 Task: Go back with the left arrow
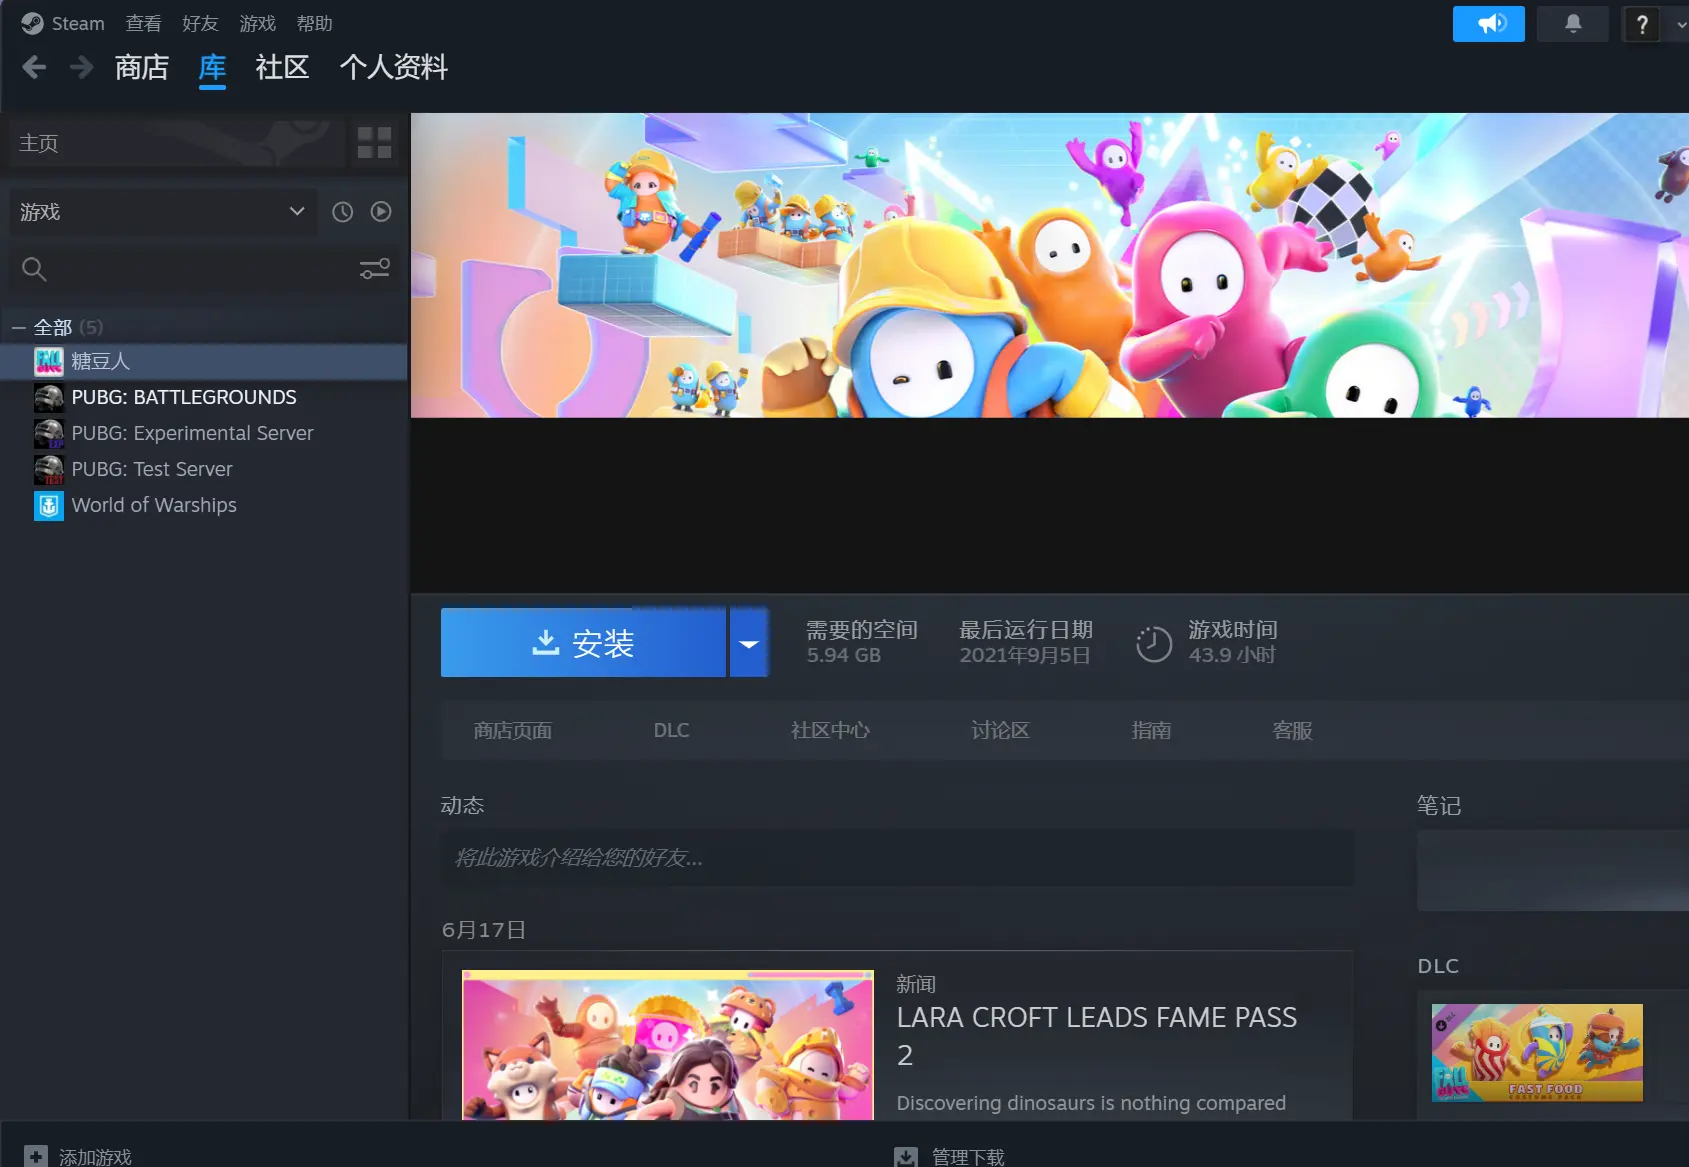[34, 67]
